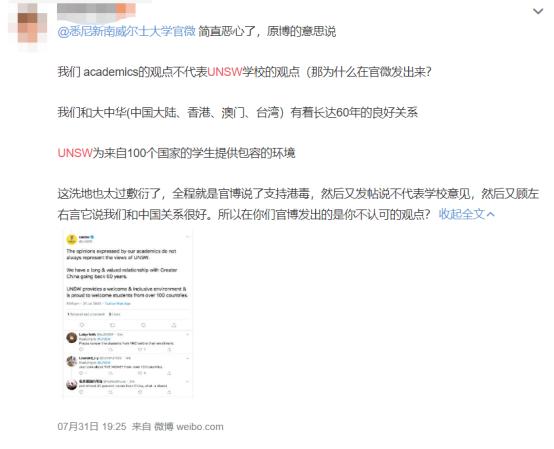The image size is (554, 449).
Task: Open the panda avatar of the last reply
Action: [72, 384]
